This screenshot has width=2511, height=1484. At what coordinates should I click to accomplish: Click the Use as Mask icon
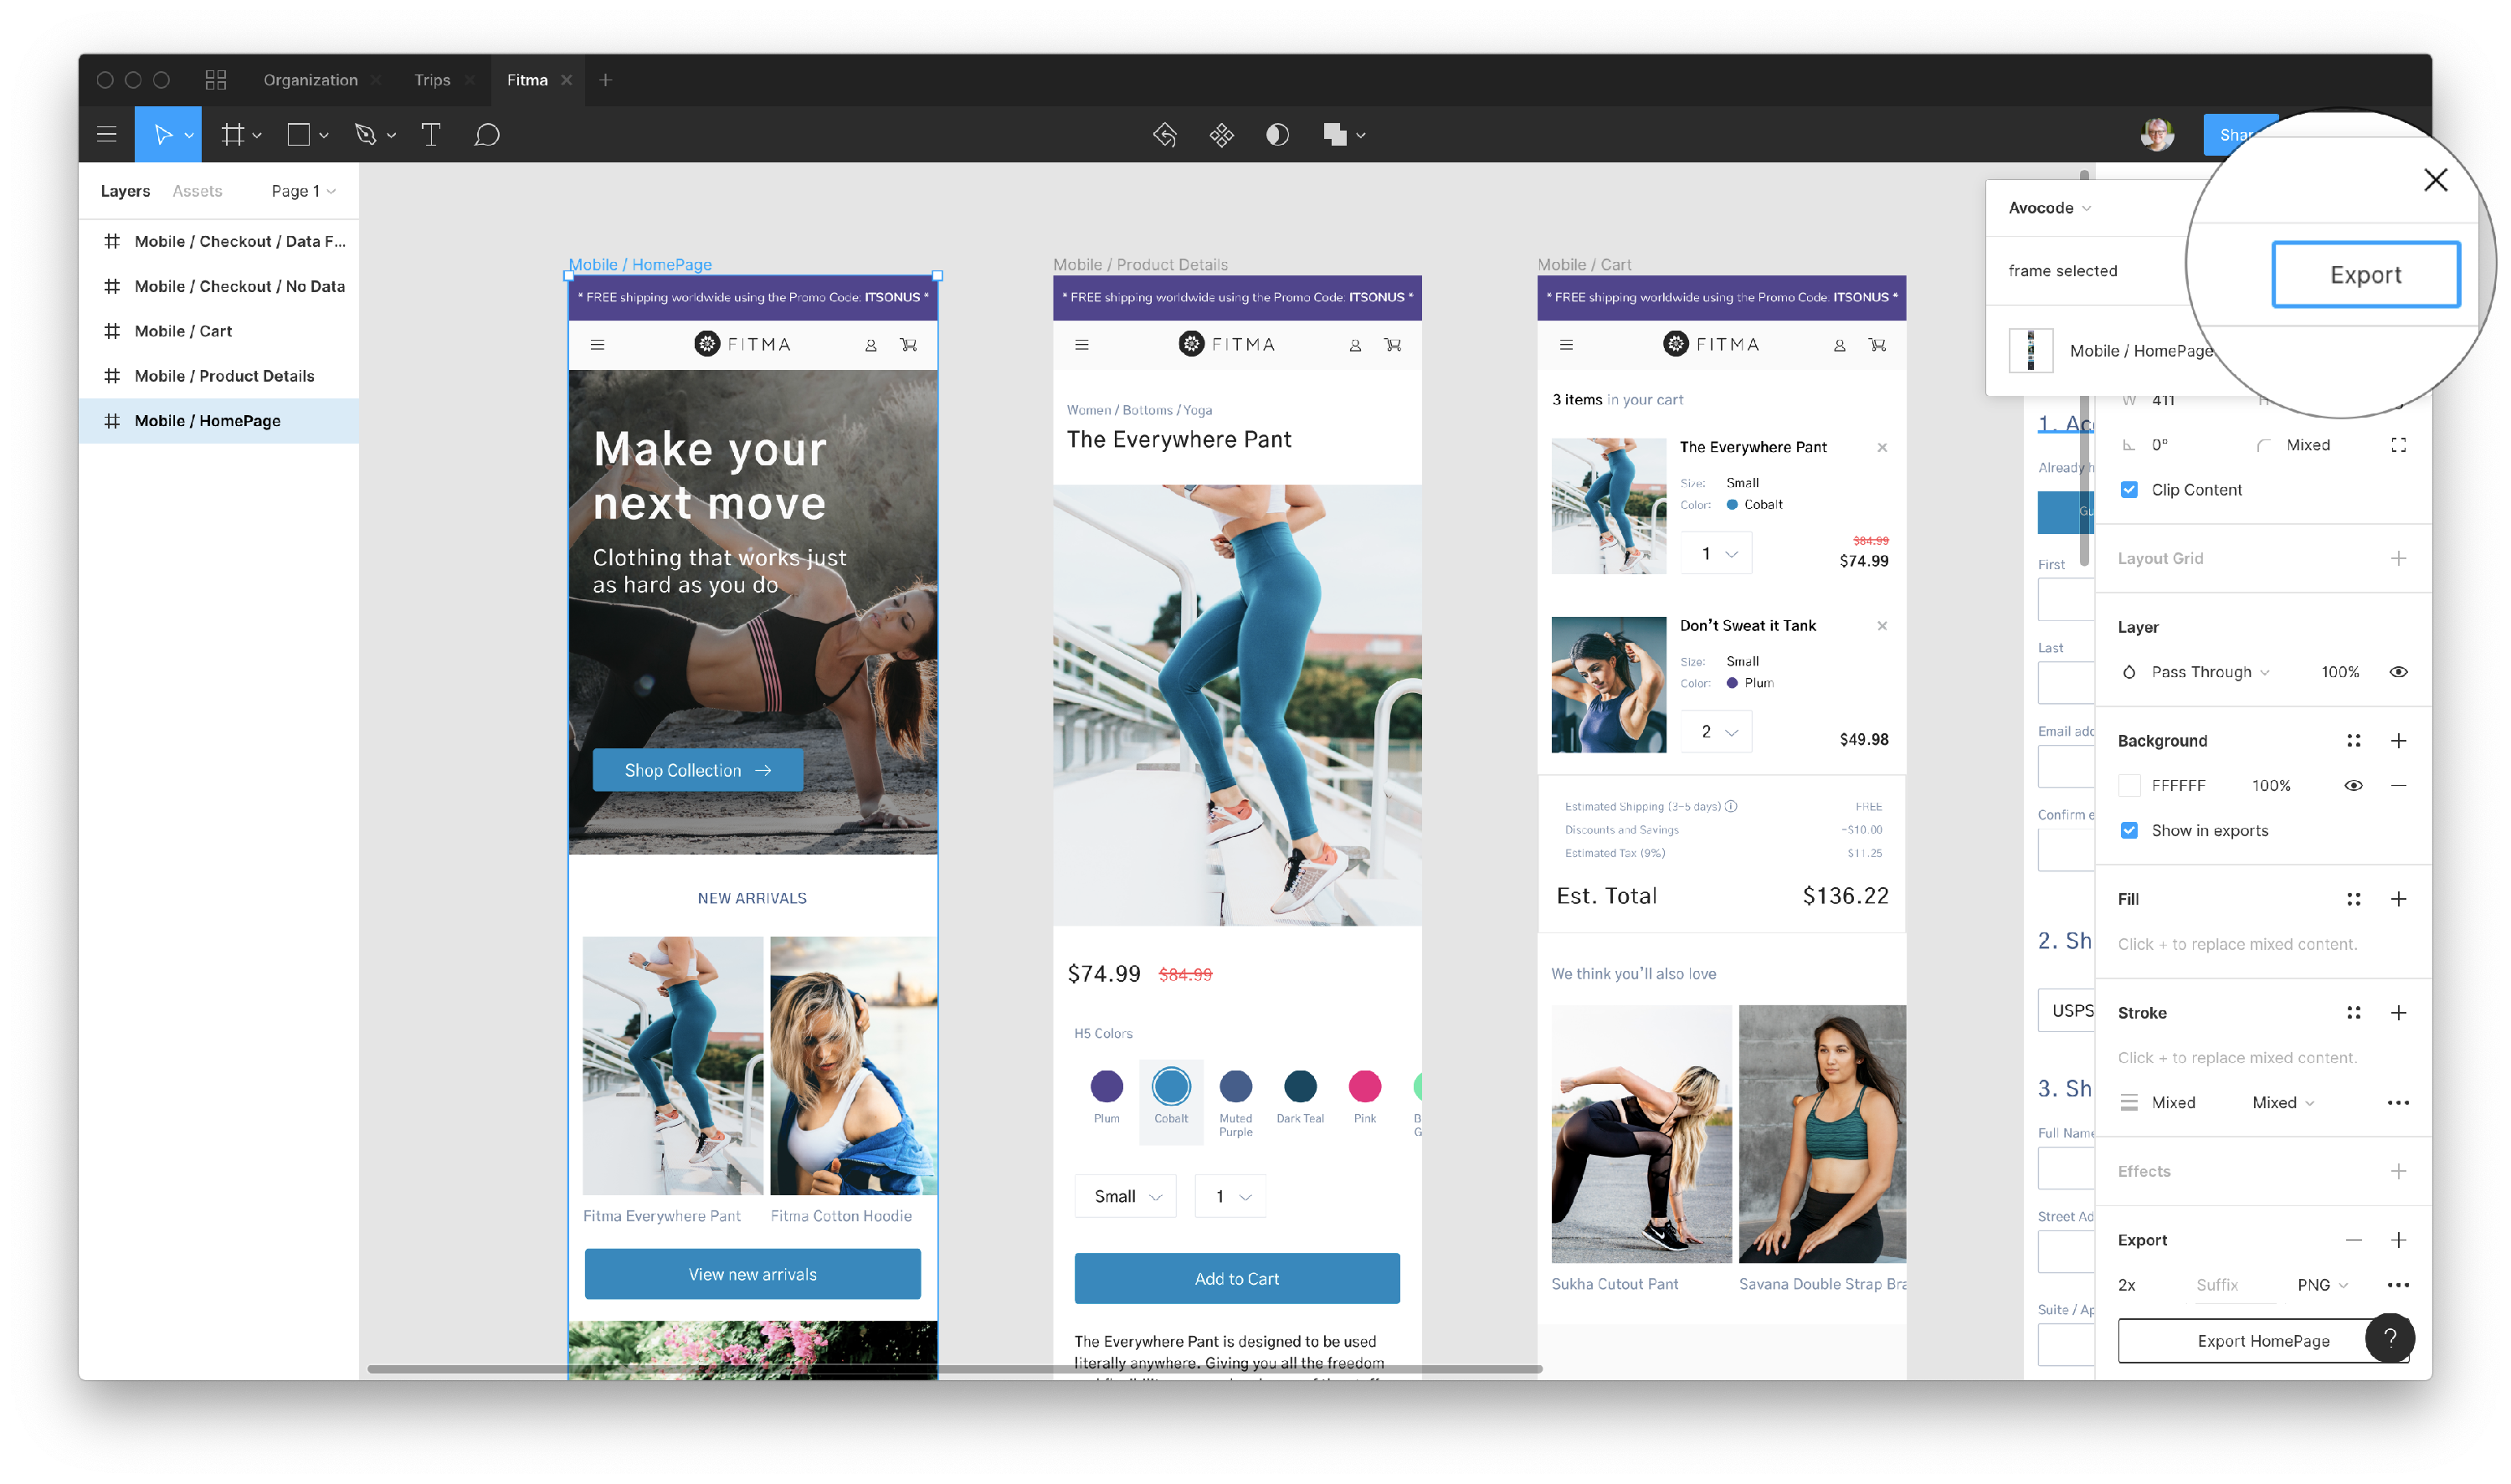[1277, 135]
